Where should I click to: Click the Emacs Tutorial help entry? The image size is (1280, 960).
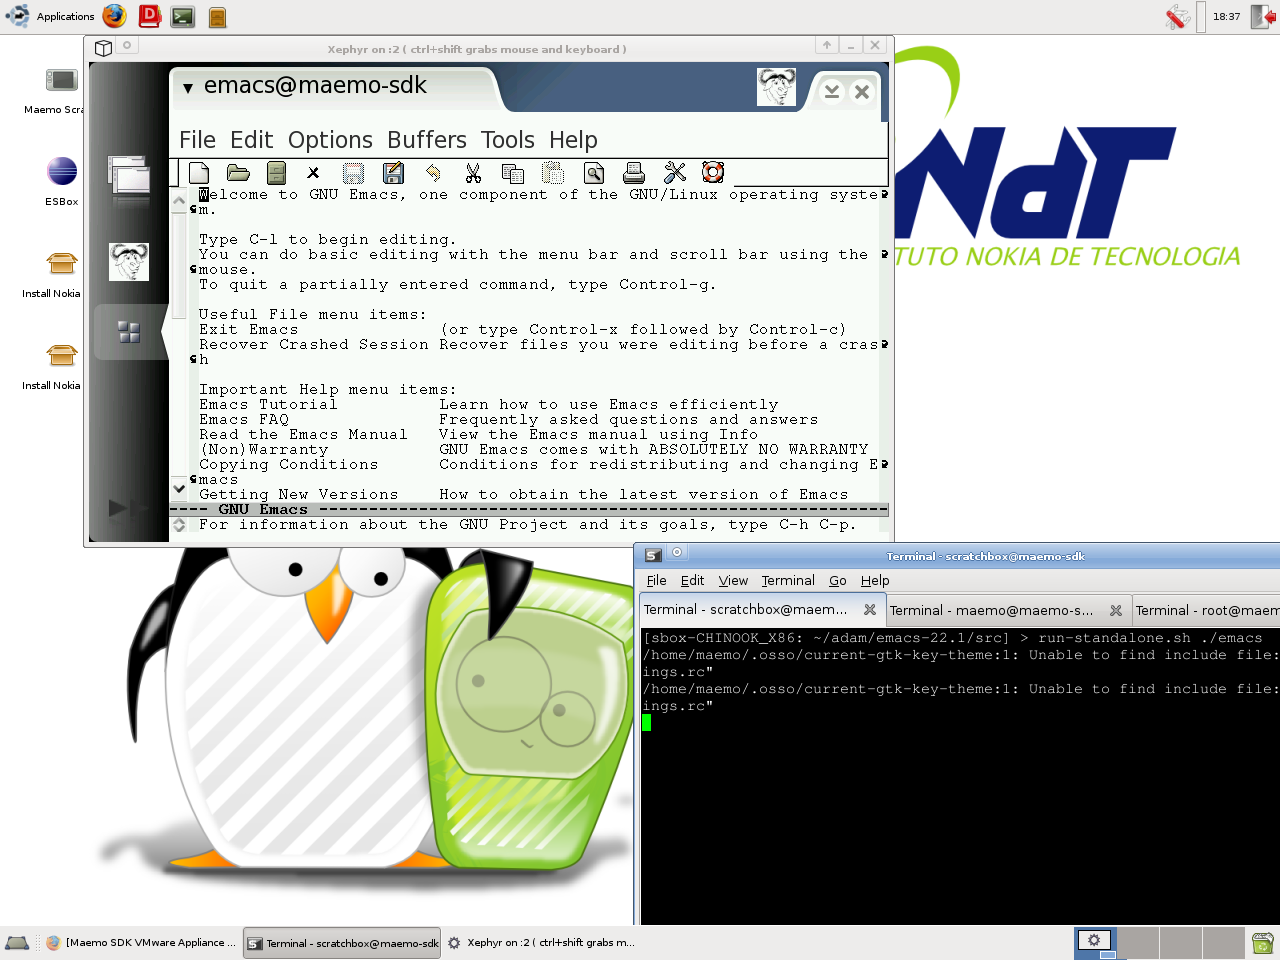[268, 405]
